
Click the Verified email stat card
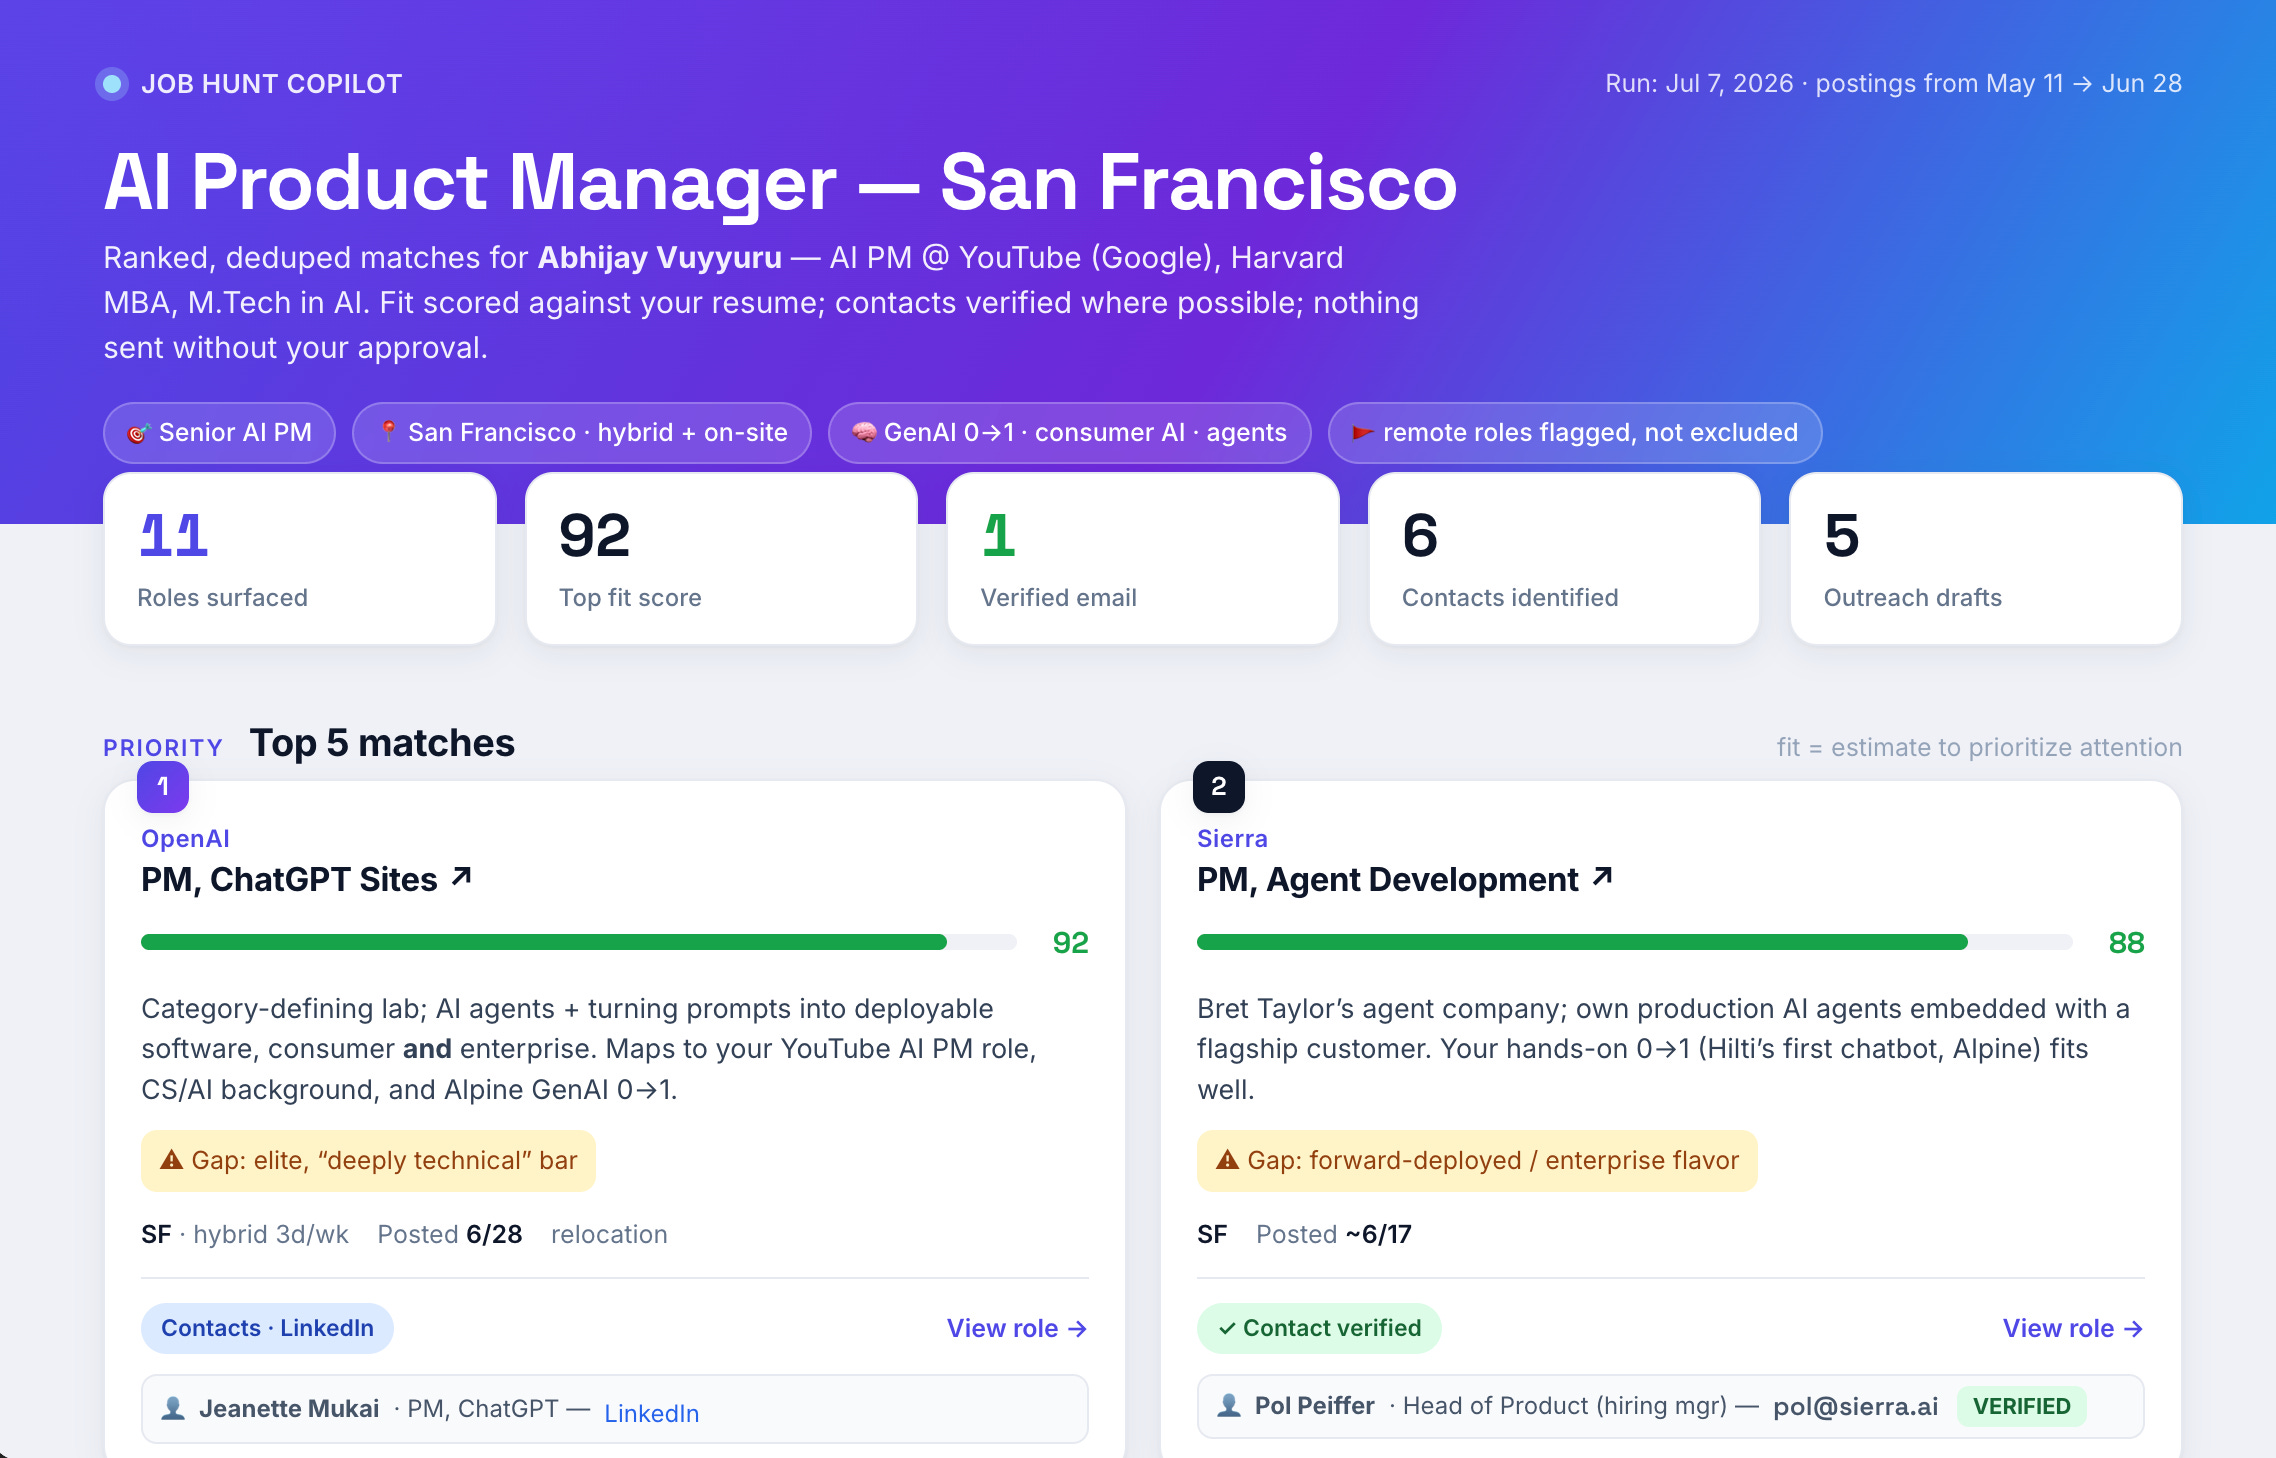click(1143, 559)
